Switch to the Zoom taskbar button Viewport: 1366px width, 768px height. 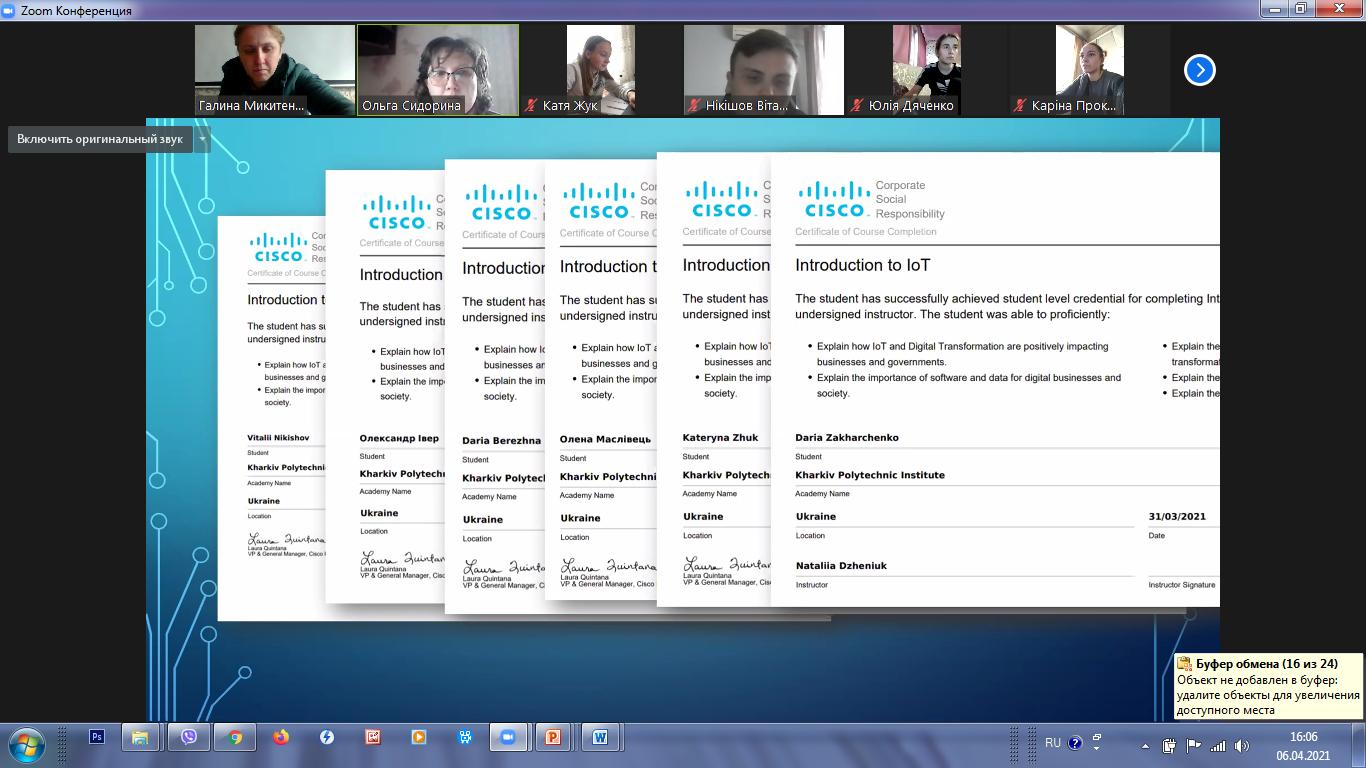click(508, 737)
